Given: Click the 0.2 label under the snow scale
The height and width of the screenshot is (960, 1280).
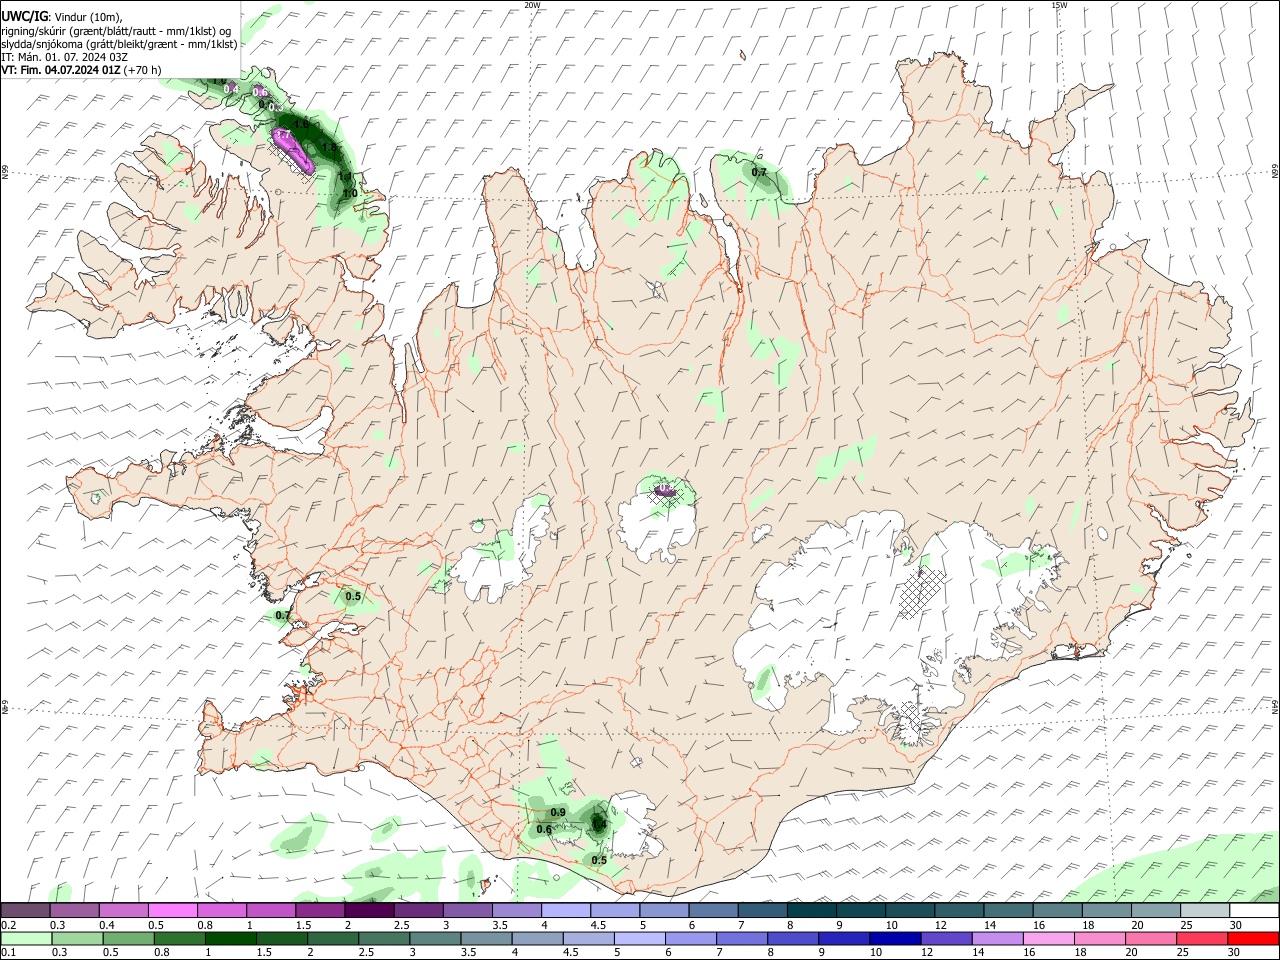Looking at the screenshot, I should point(8,925).
